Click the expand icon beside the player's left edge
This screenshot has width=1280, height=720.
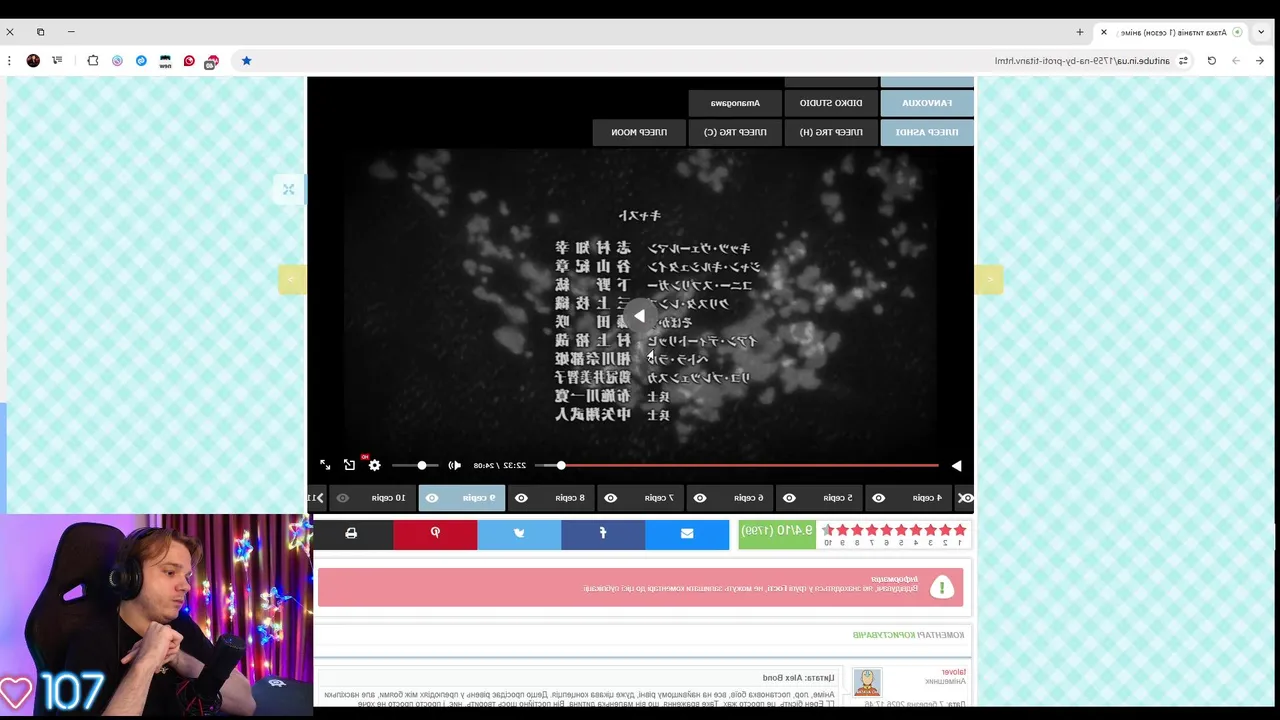click(288, 189)
